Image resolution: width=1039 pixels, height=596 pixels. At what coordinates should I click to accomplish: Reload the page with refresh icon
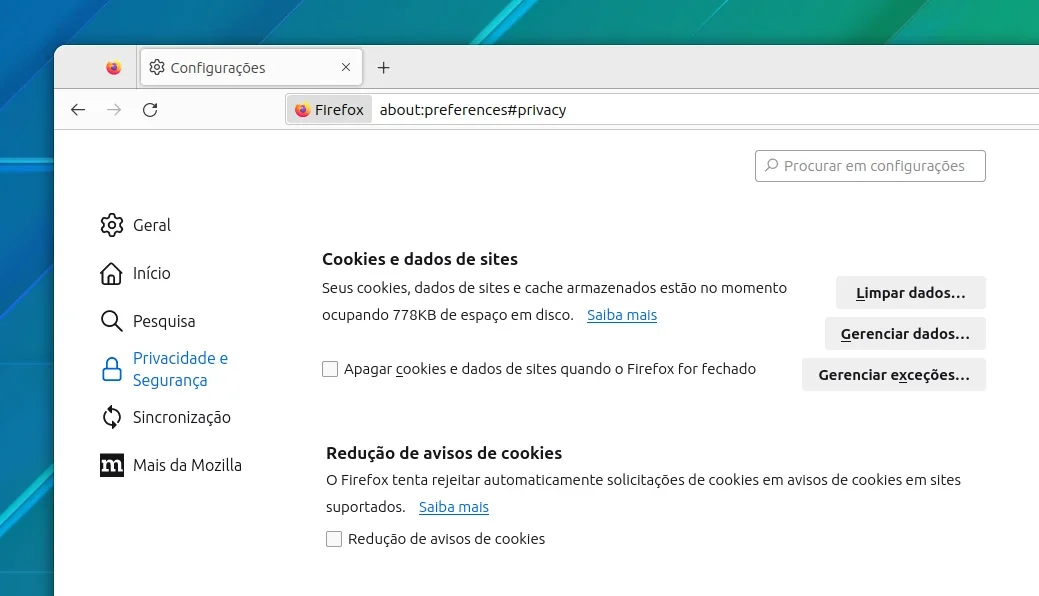[x=150, y=109]
